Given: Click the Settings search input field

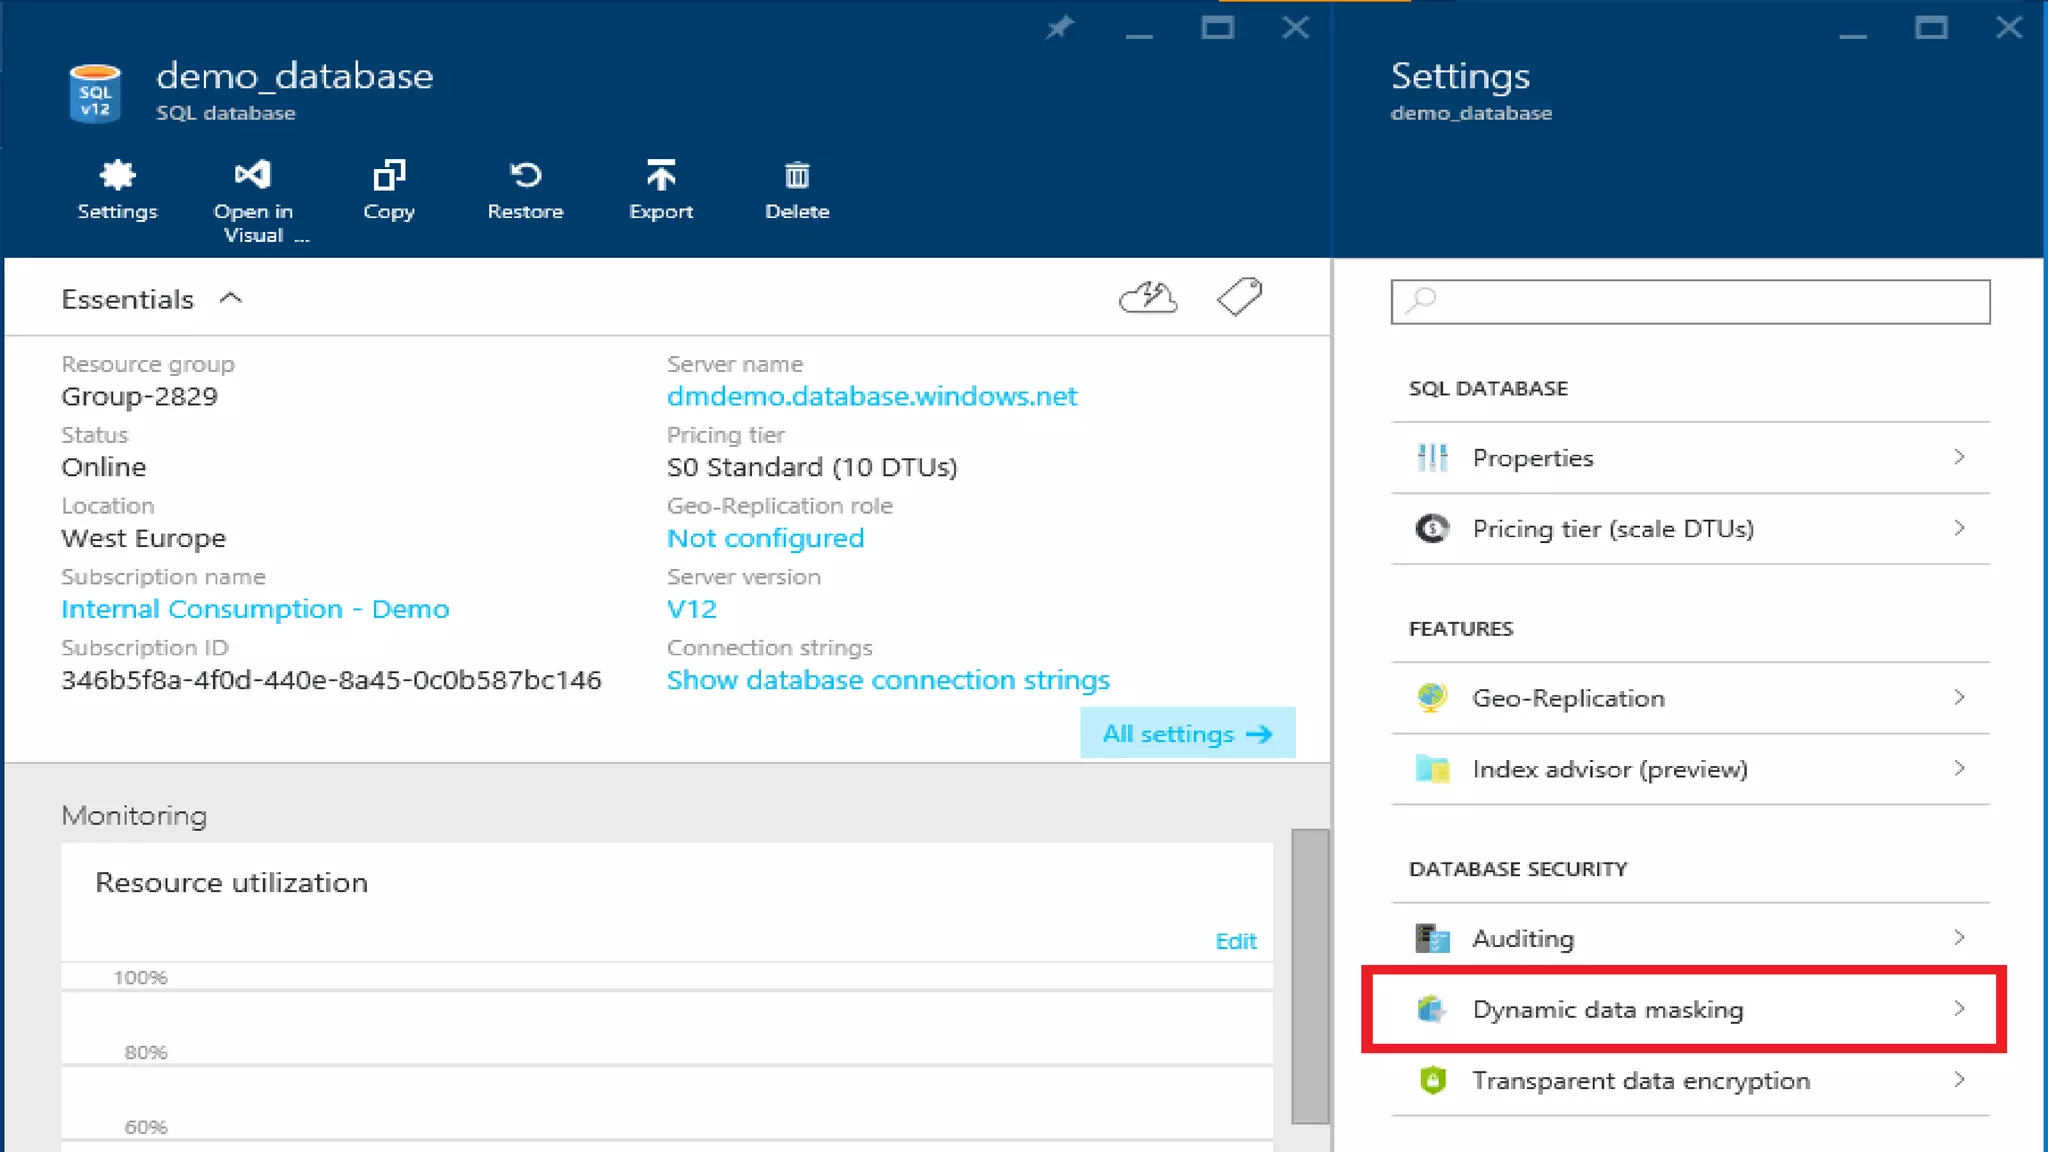Looking at the screenshot, I should (x=1690, y=302).
